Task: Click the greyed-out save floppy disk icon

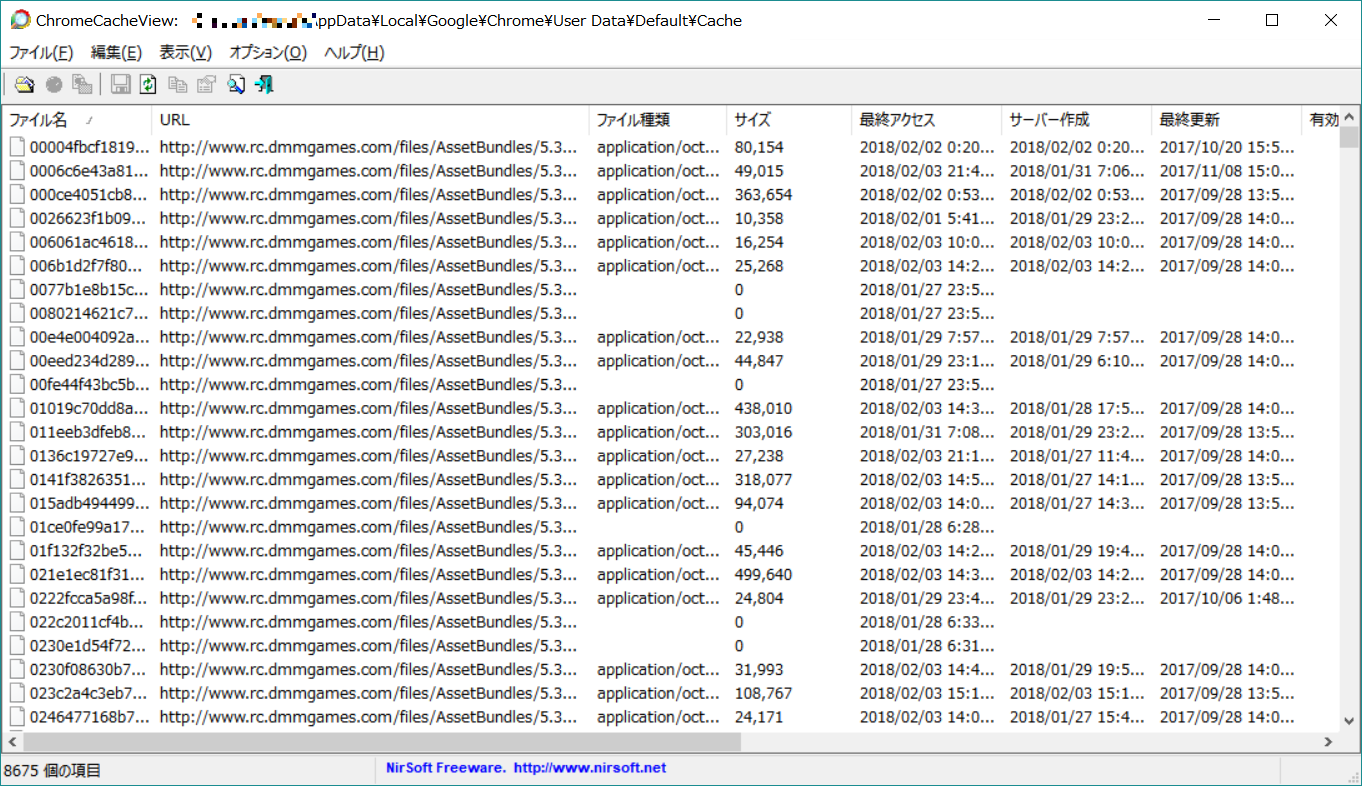Action: click(121, 85)
